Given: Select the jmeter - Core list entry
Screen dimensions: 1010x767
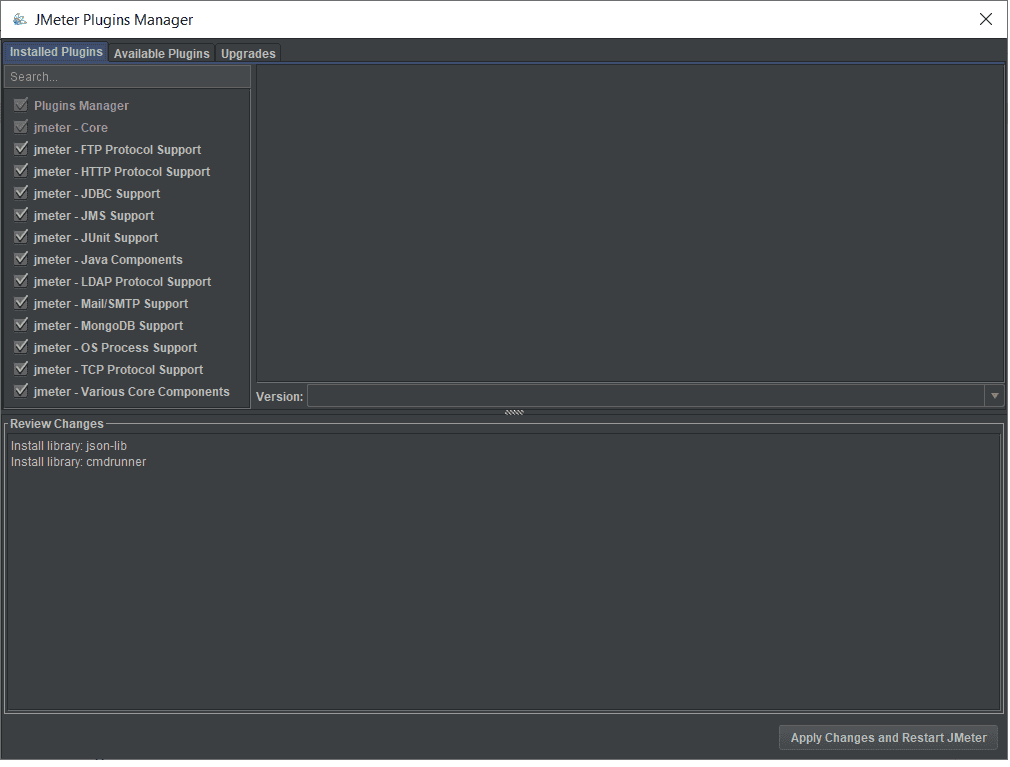Looking at the screenshot, I should [x=70, y=128].
